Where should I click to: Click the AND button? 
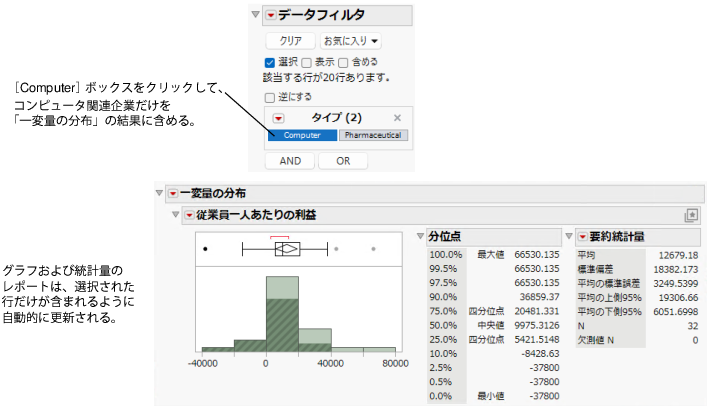tap(290, 161)
